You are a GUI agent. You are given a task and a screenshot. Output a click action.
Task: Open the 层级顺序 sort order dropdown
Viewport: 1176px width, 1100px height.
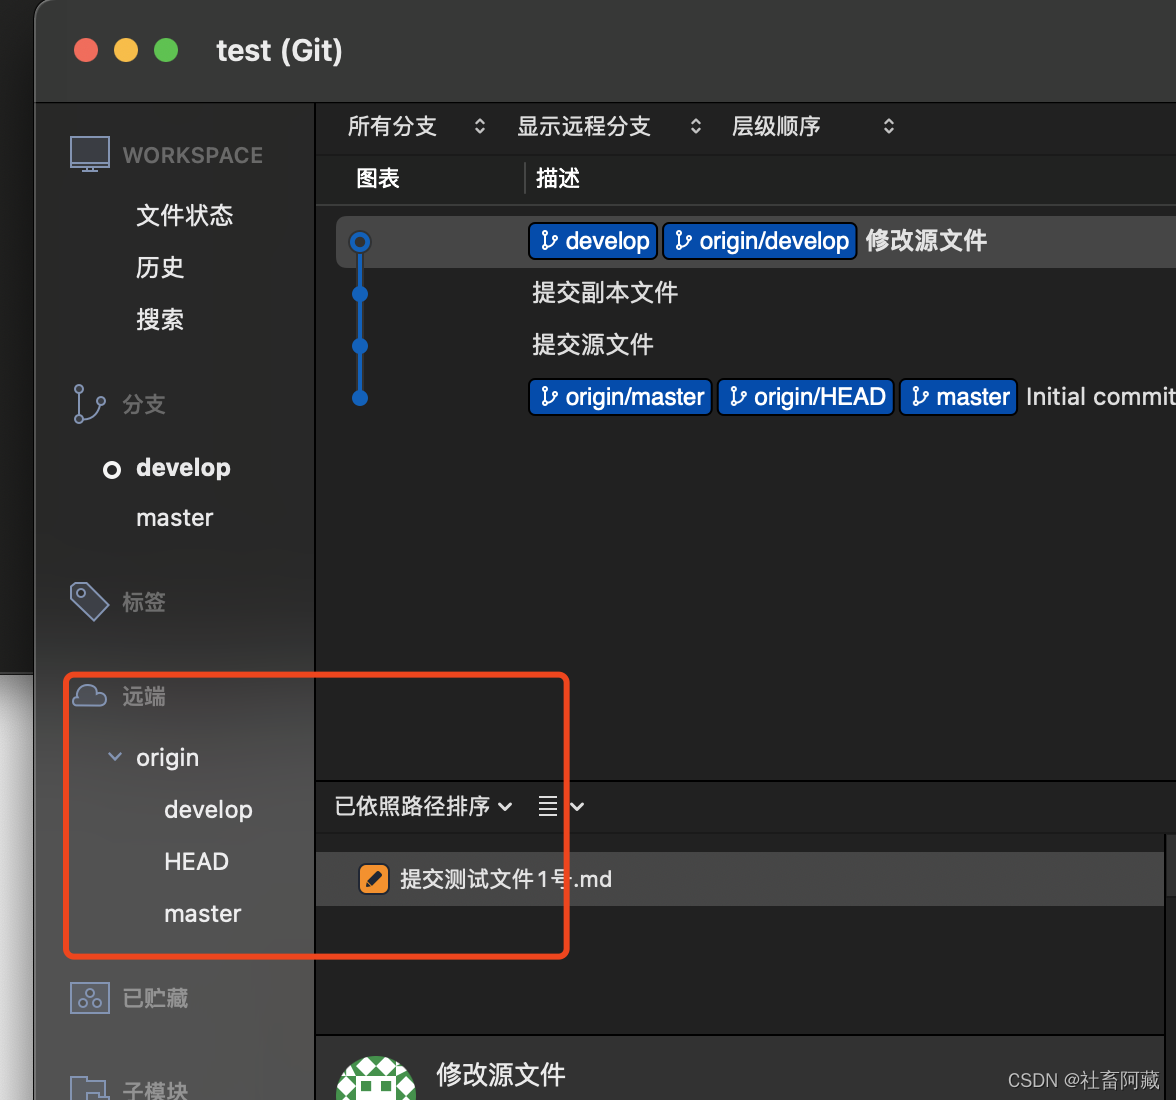point(813,126)
